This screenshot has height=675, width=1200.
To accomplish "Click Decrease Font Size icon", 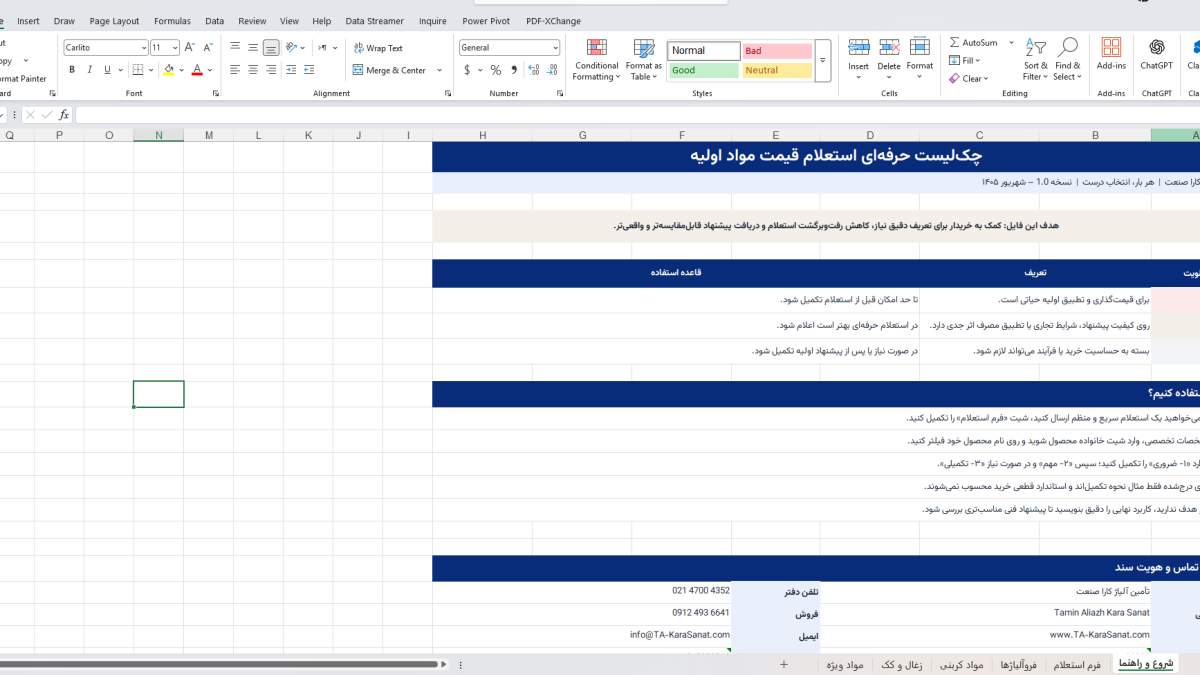I will click(207, 47).
